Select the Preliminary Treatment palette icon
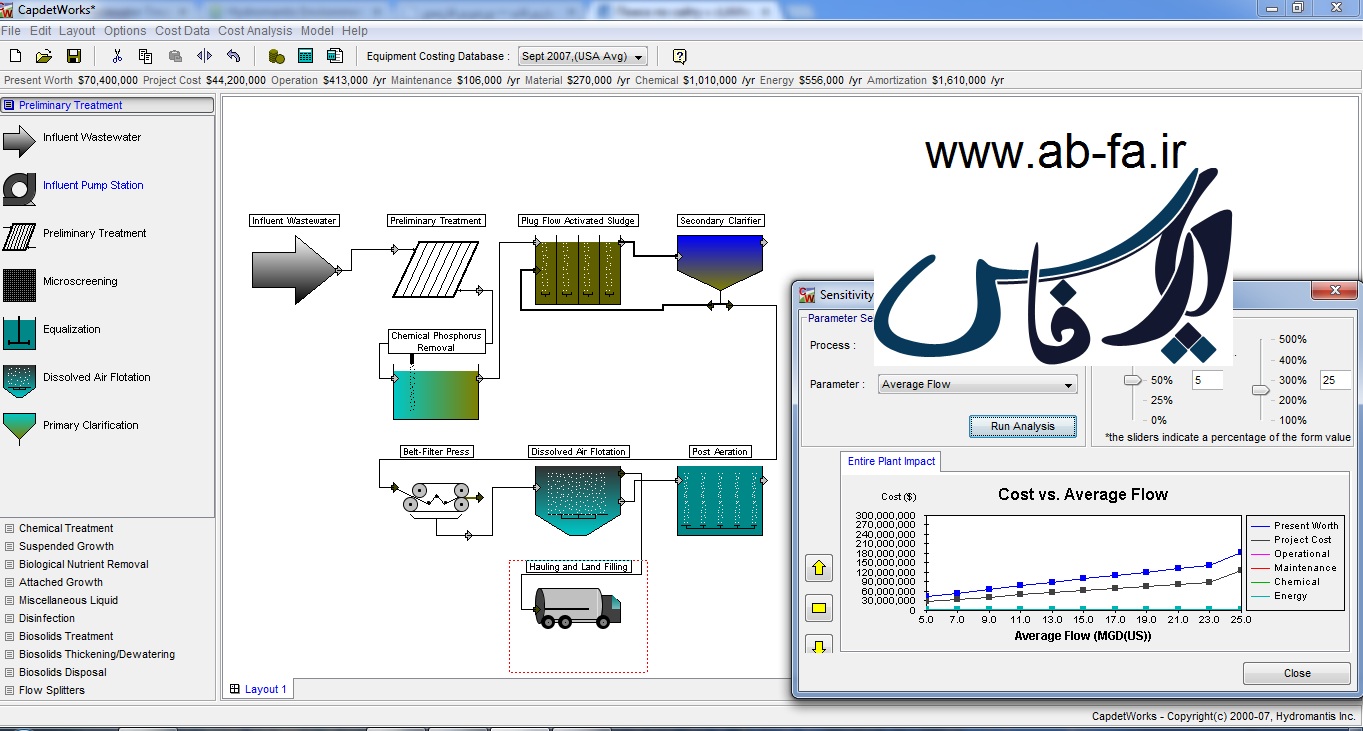1363x731 pixels. pyautogui.click(x=19, y=236)
